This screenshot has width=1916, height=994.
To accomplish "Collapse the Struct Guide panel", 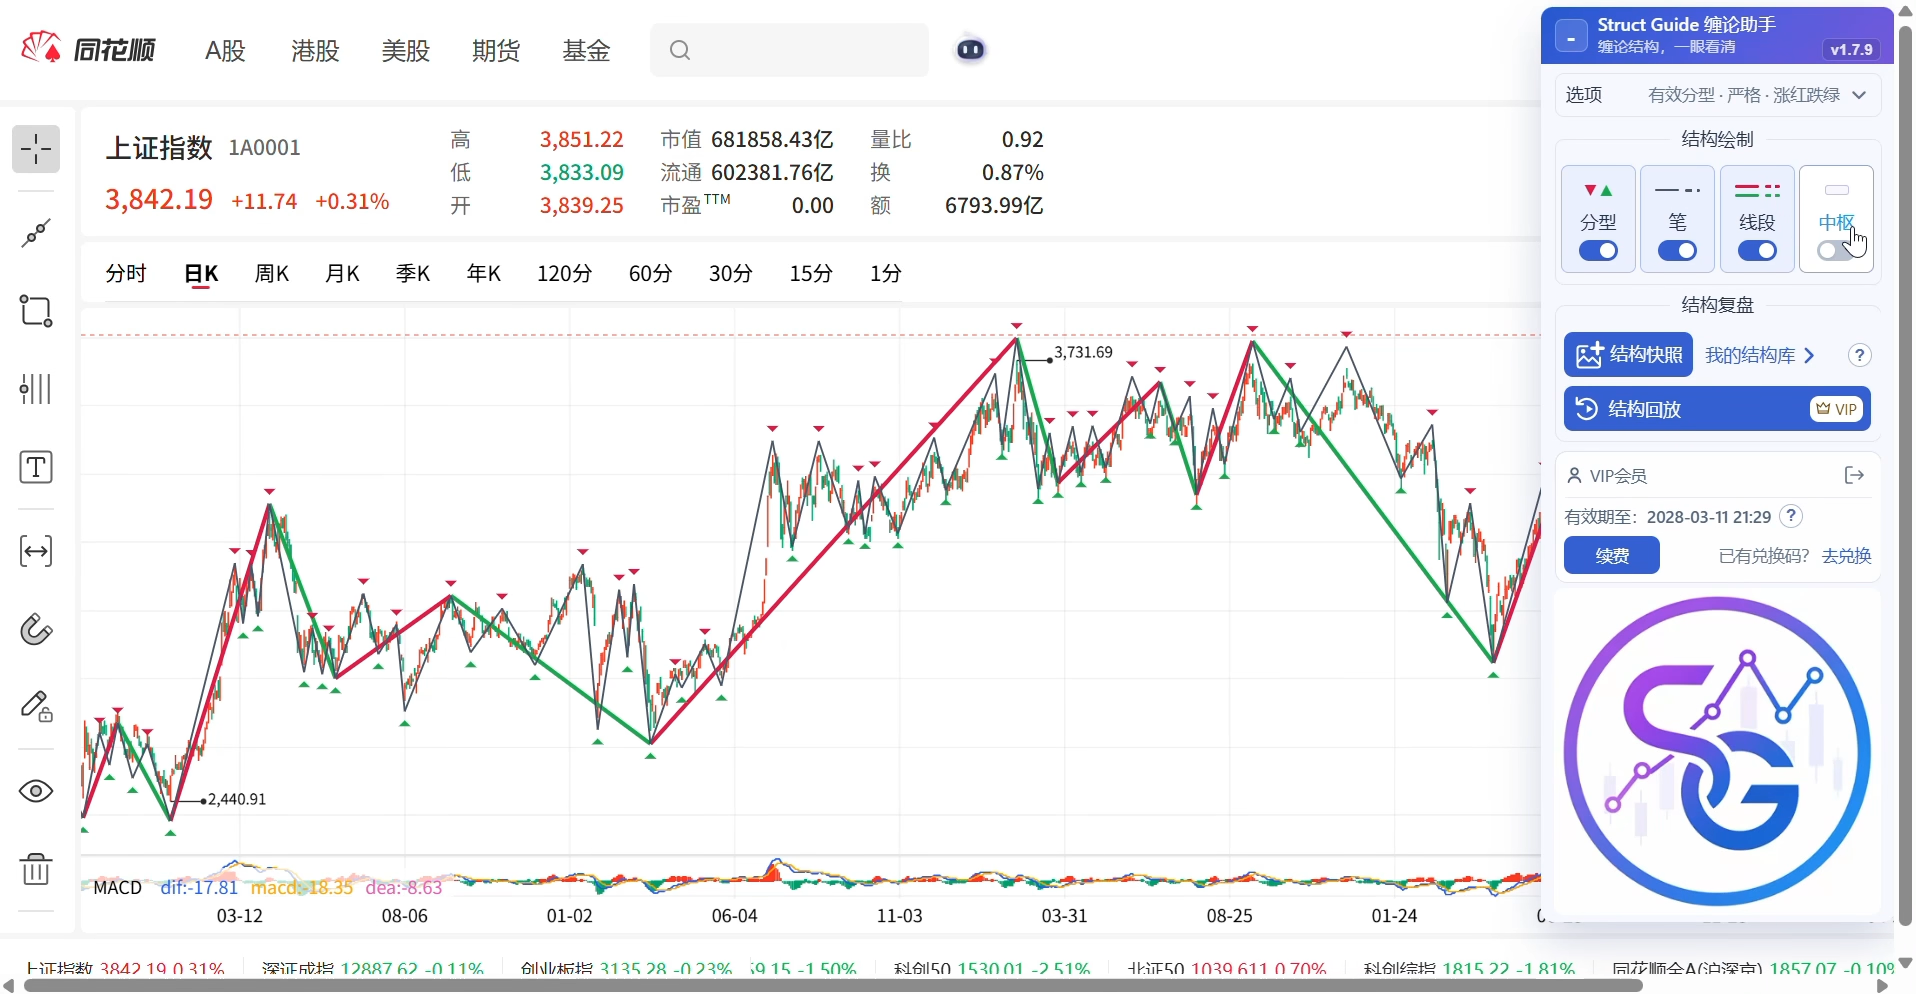I will (1571, 37).
